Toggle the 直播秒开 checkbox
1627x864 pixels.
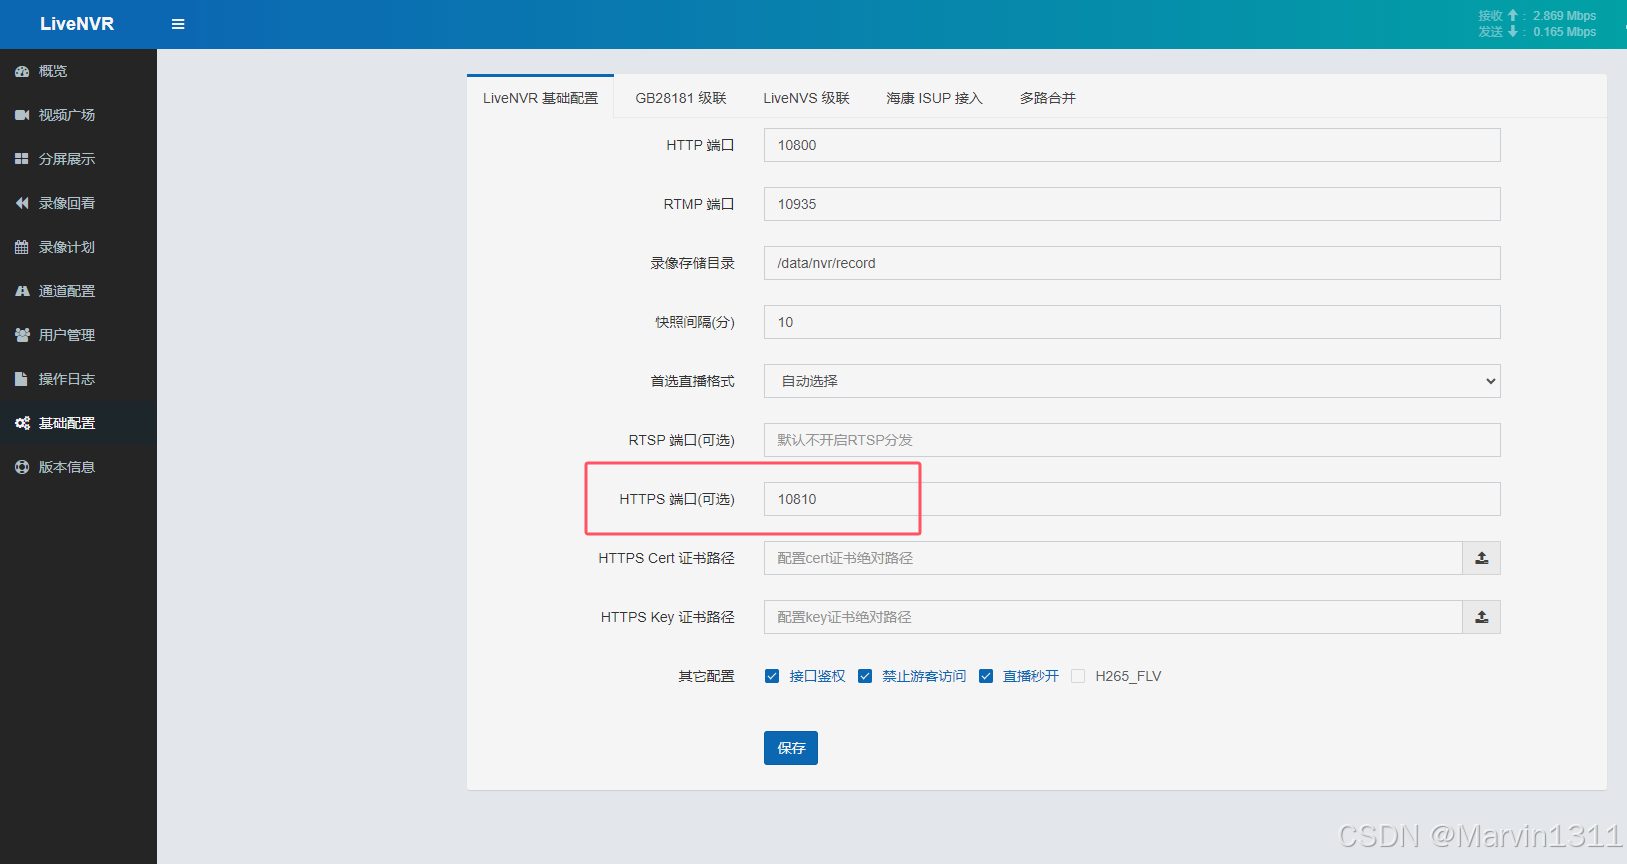[986, 676]
